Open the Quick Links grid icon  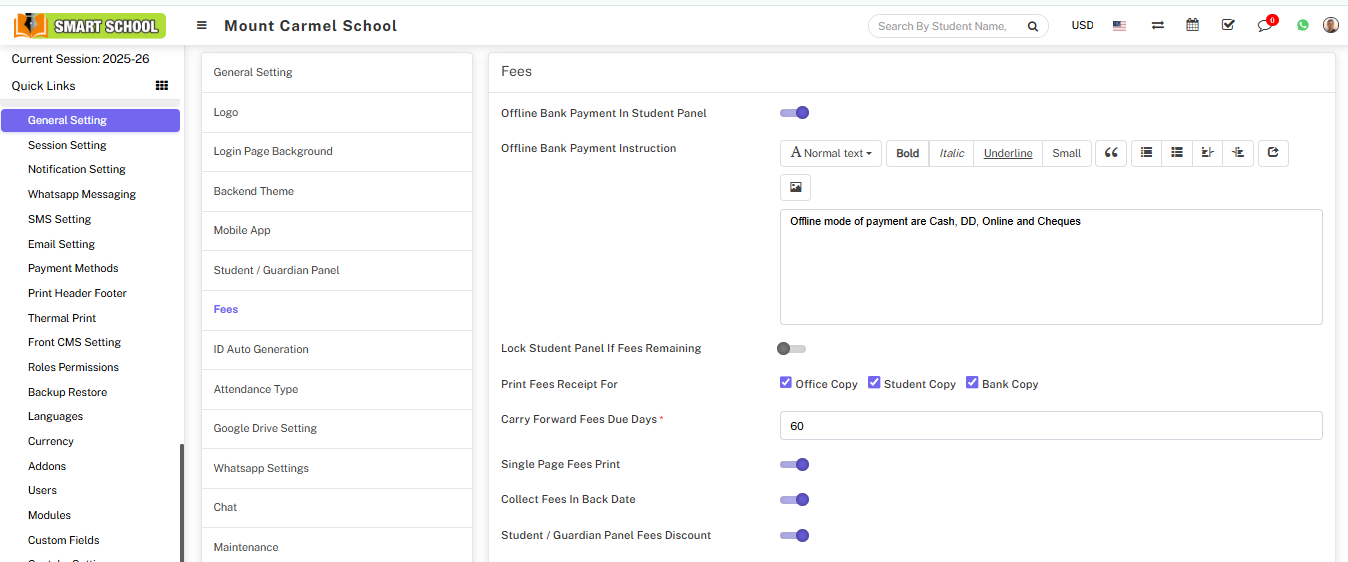pos(162,86)
